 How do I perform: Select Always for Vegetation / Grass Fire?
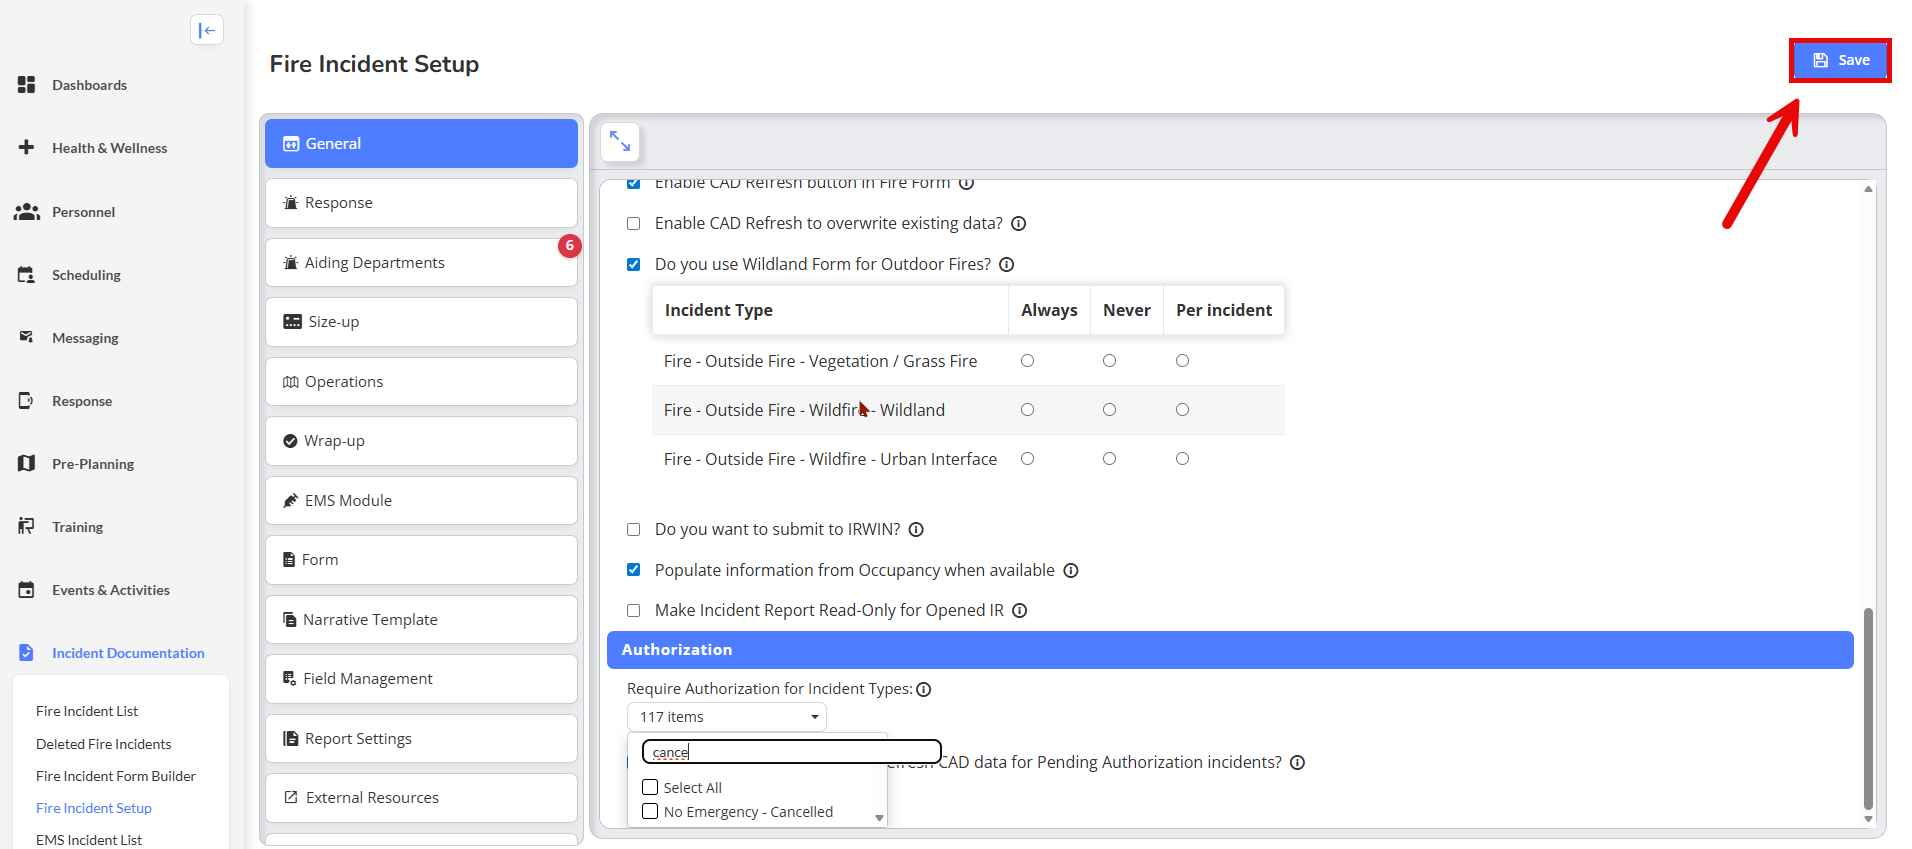tap(1027, 361)
